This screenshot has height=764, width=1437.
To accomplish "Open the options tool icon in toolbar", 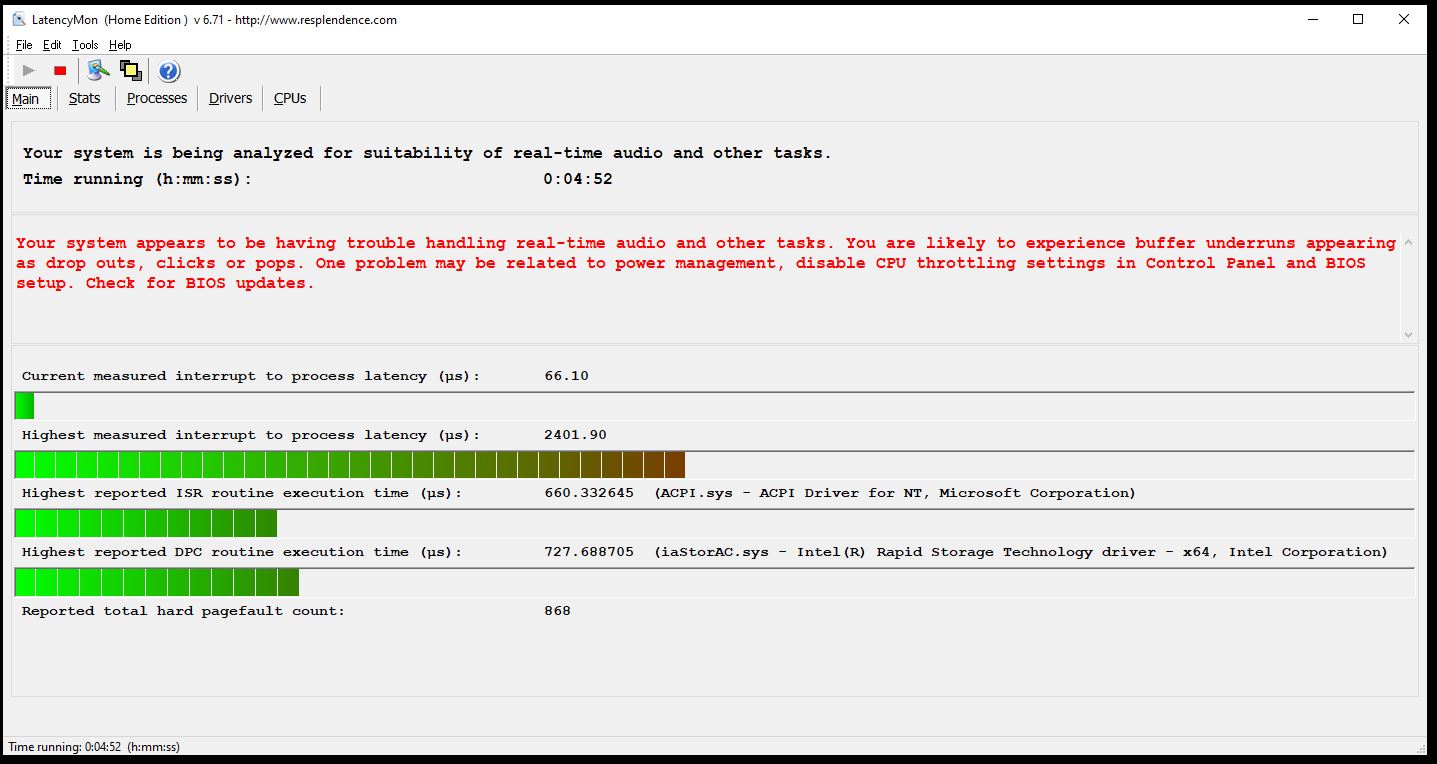I will click(98, 70).
